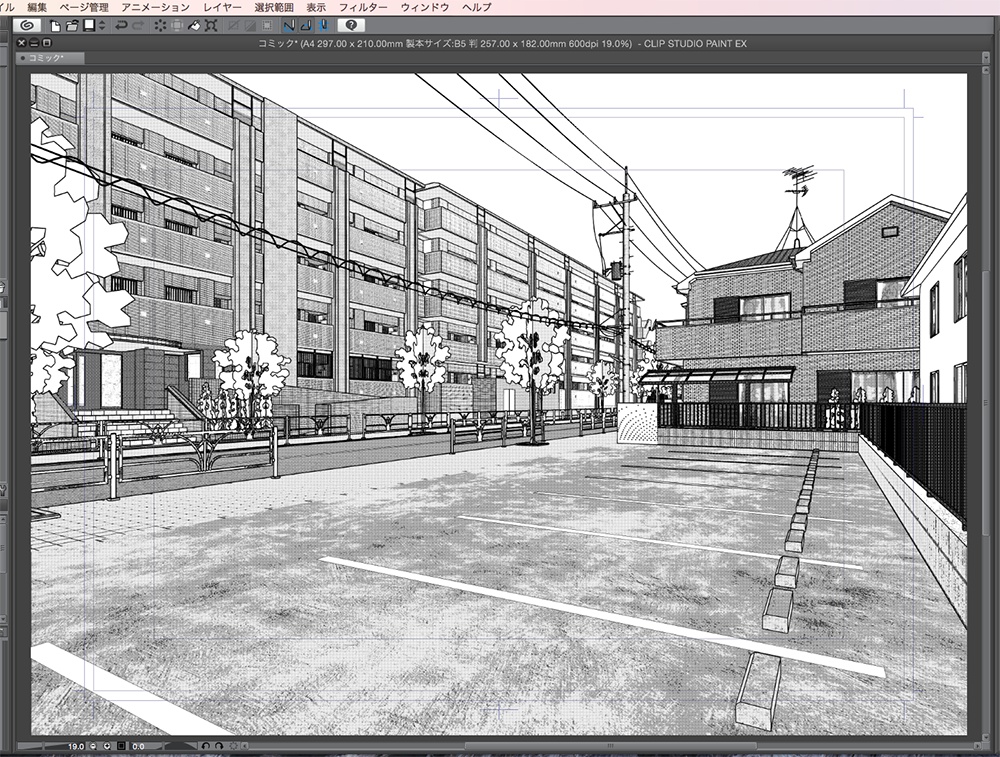Enable snap to grid
1000x757 pixels.
[x=323, y=26]
